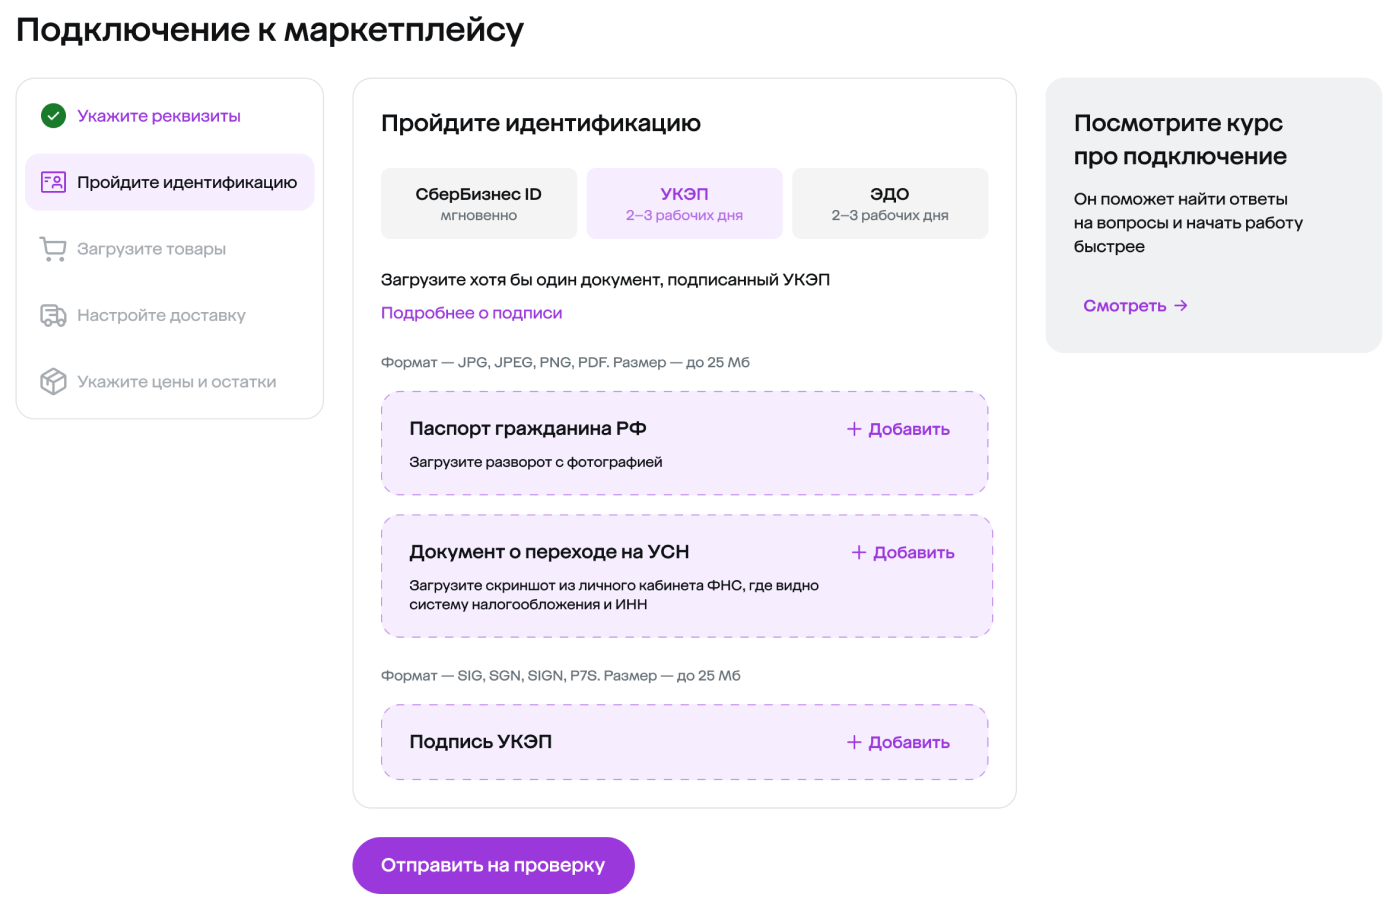Click the box icon for prices and stock
The width and height of the screenshot is (1398, 914).
pos(53,382)
